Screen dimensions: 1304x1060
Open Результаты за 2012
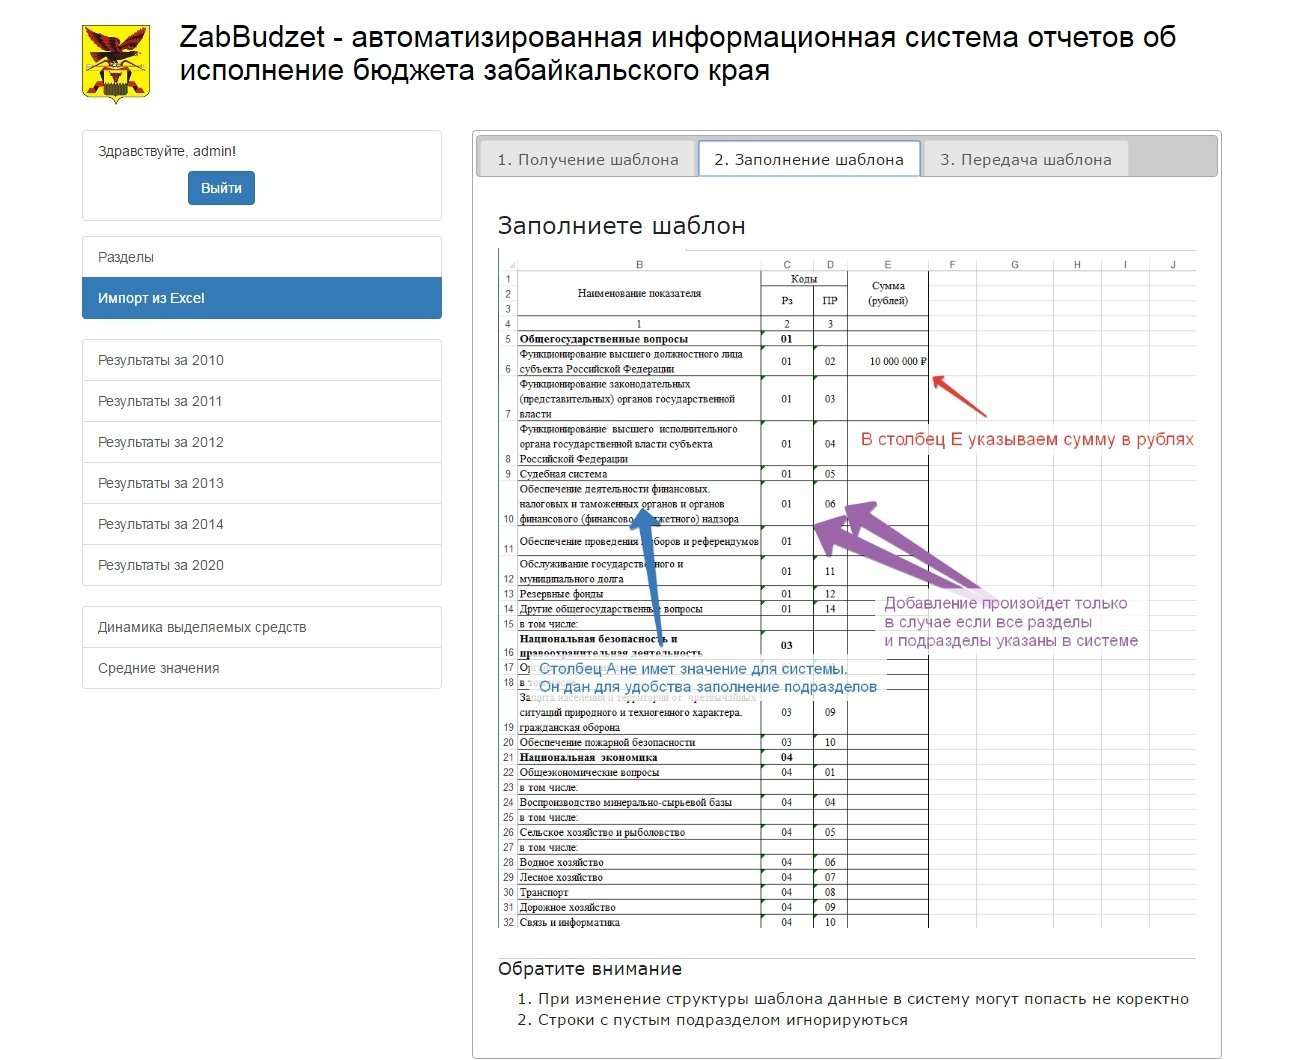click(262, 442)
